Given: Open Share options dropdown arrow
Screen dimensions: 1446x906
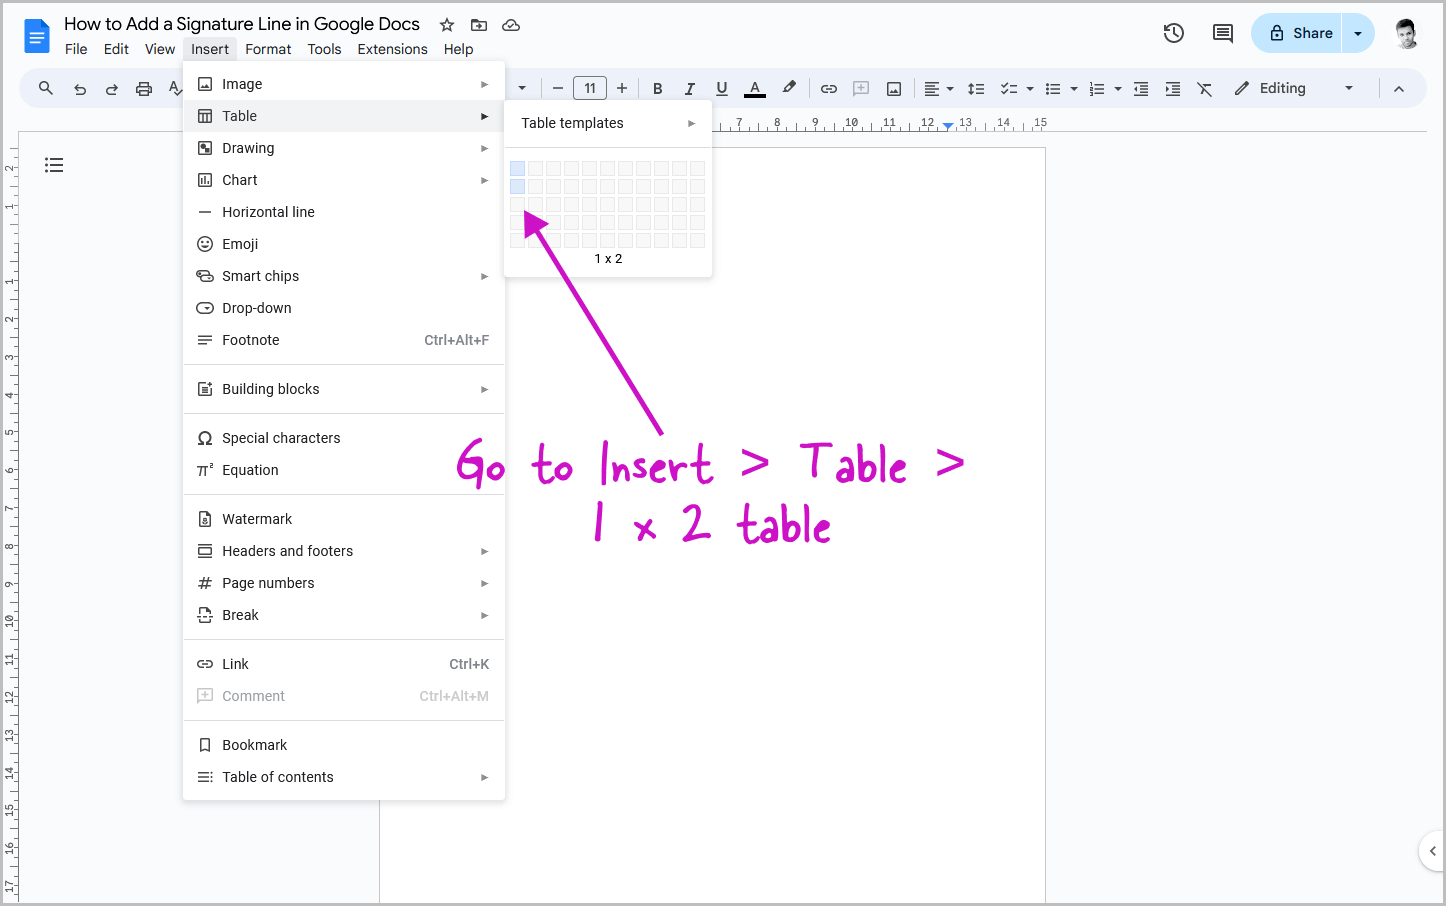Looking at the screenshot, I should click(x=1358, y=33).
